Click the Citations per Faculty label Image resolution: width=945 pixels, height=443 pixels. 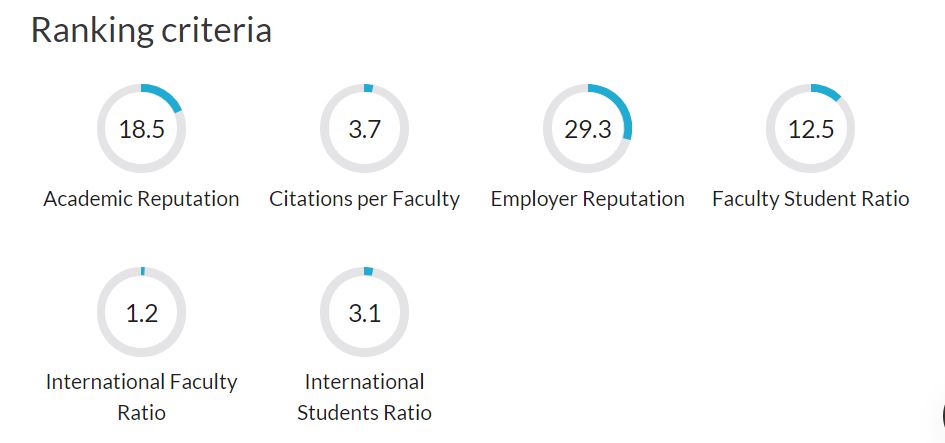click(365, 199)
